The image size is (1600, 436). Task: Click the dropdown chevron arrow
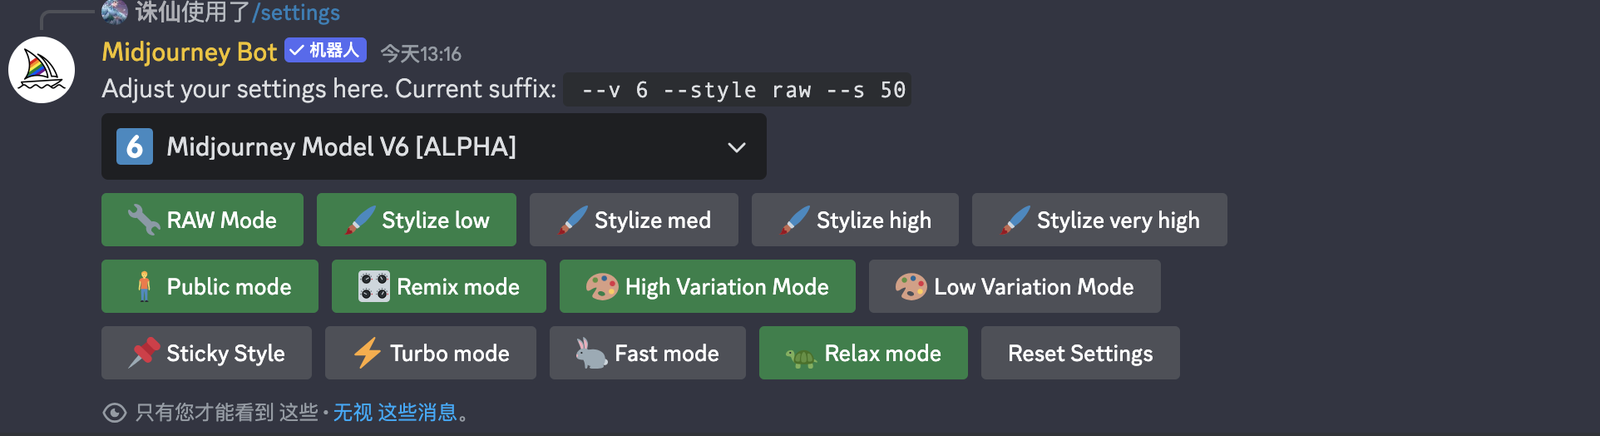pyautogui.click(x=737, y=147)
